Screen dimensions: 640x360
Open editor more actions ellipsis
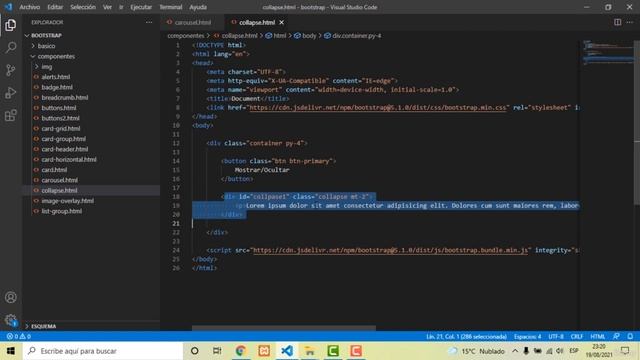pos(630,22)
